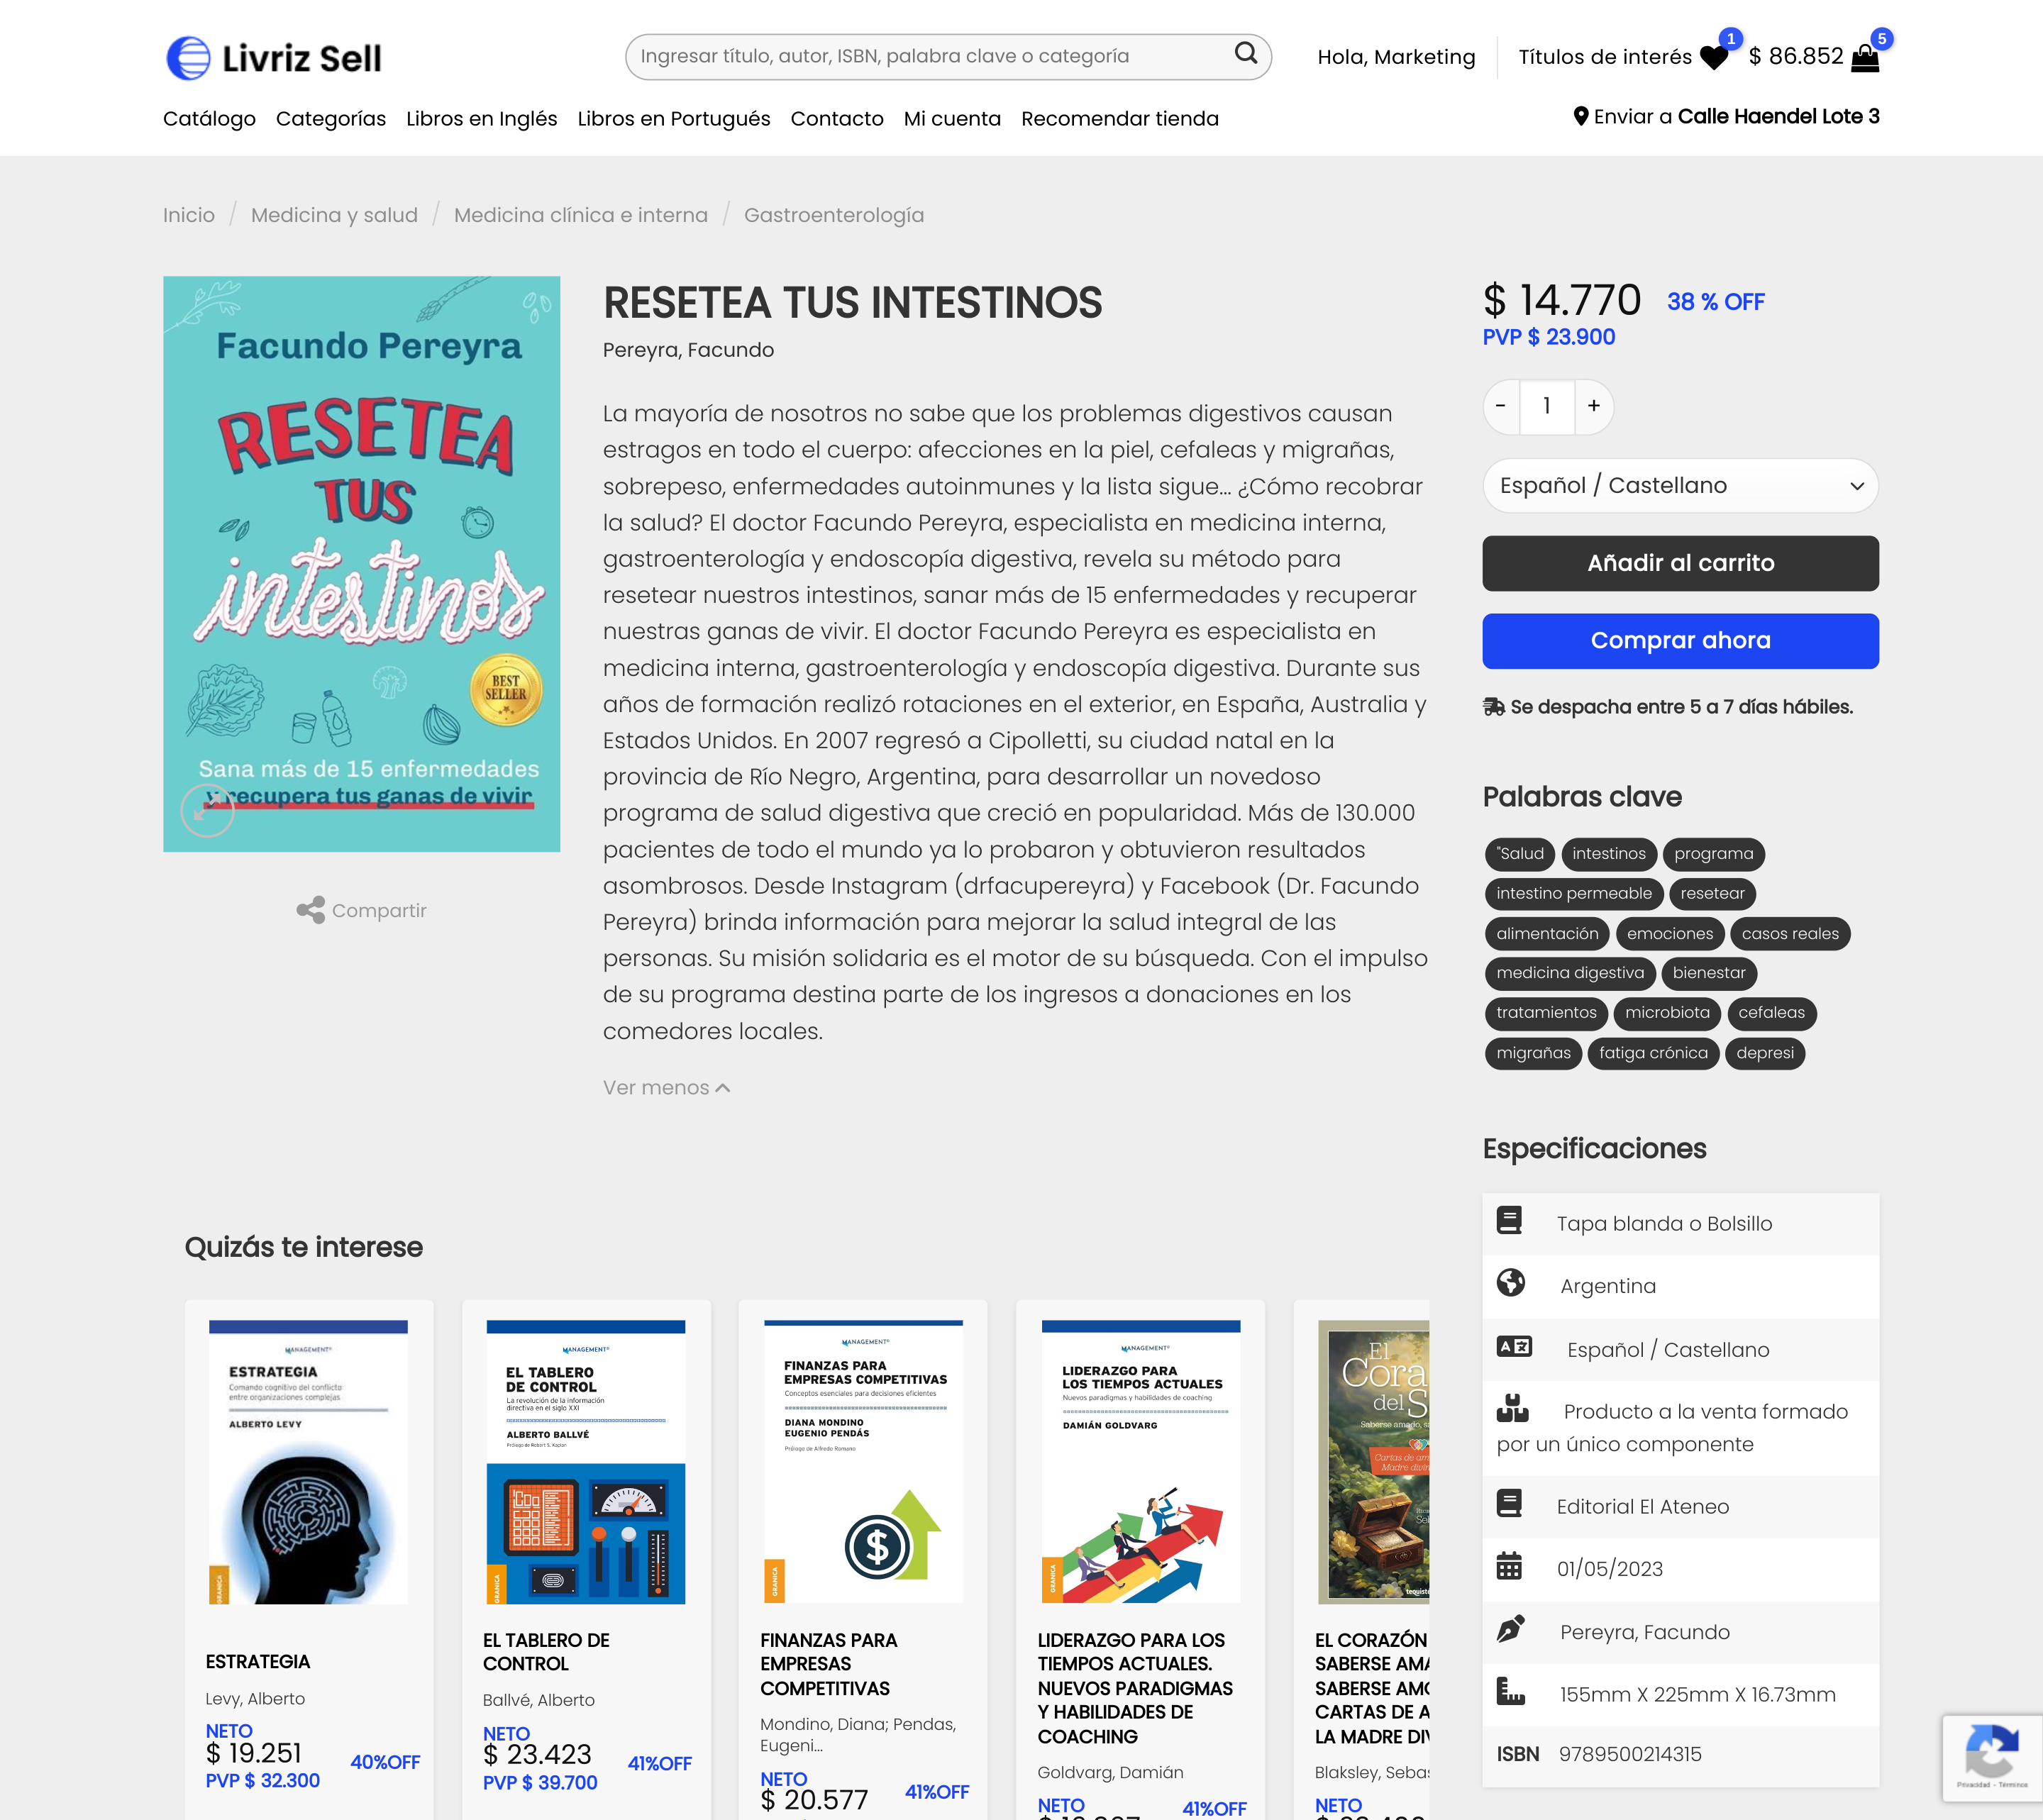Click the search magnifier icon
Screen dimensions: 2043x1820
coord(1245,54)
